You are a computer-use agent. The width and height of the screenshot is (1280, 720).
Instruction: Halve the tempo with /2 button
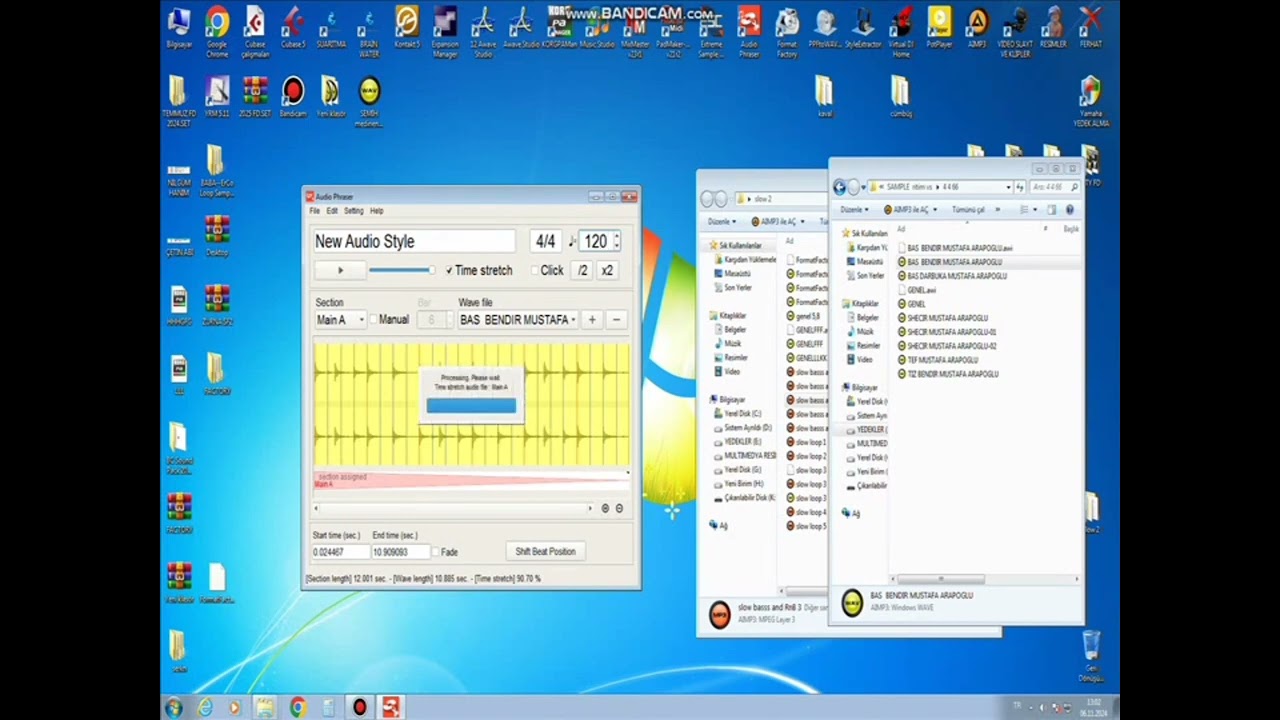tap(582, 270)
